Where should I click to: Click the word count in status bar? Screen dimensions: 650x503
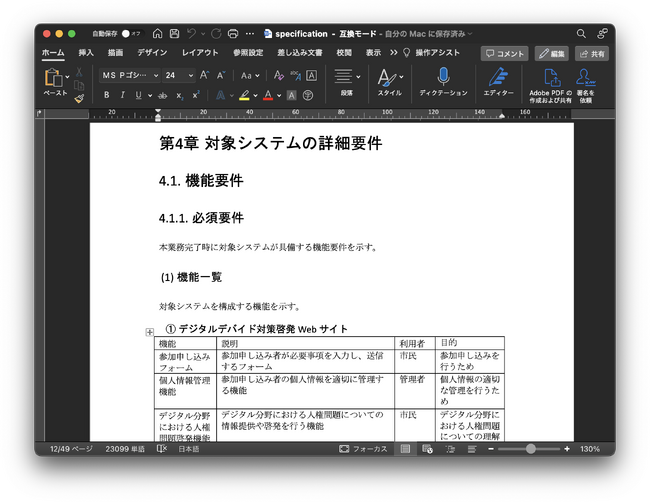click(x=125, y=449)
